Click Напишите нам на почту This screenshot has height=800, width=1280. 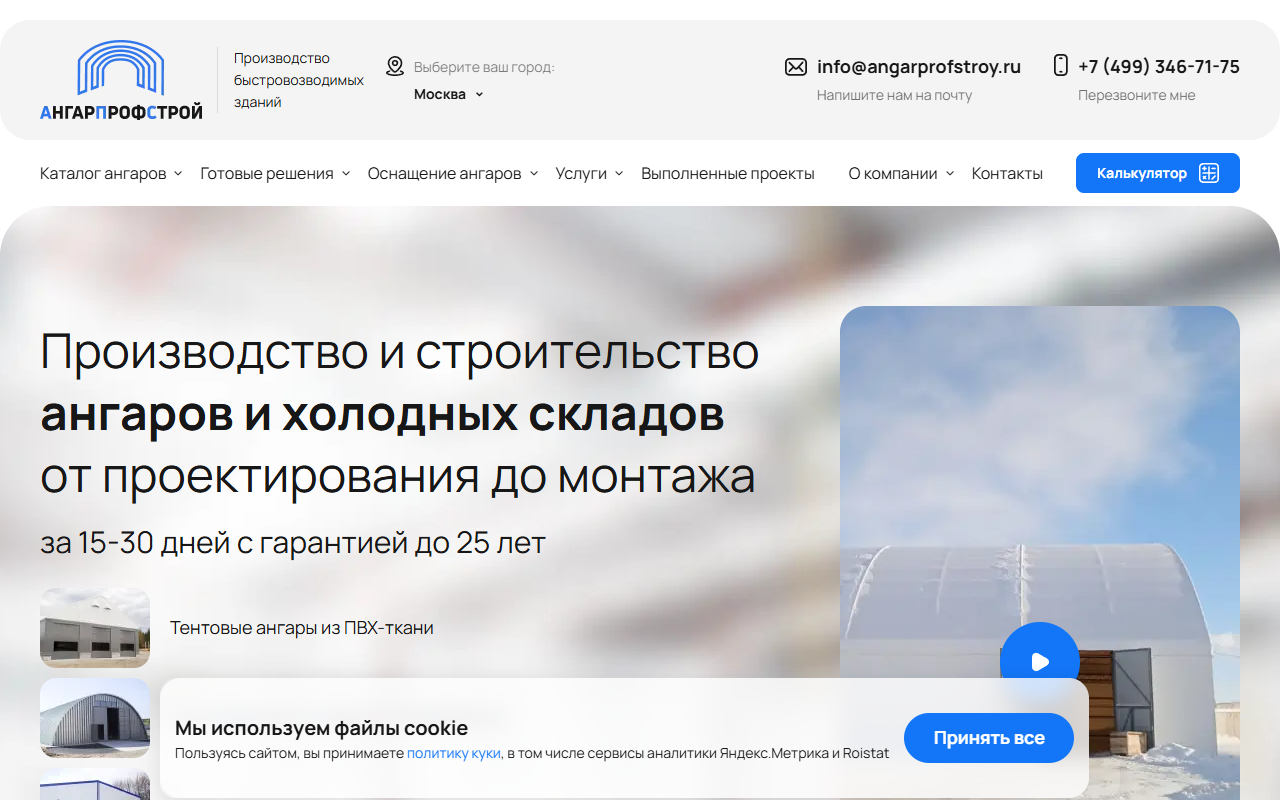click(x=895, y=95)
